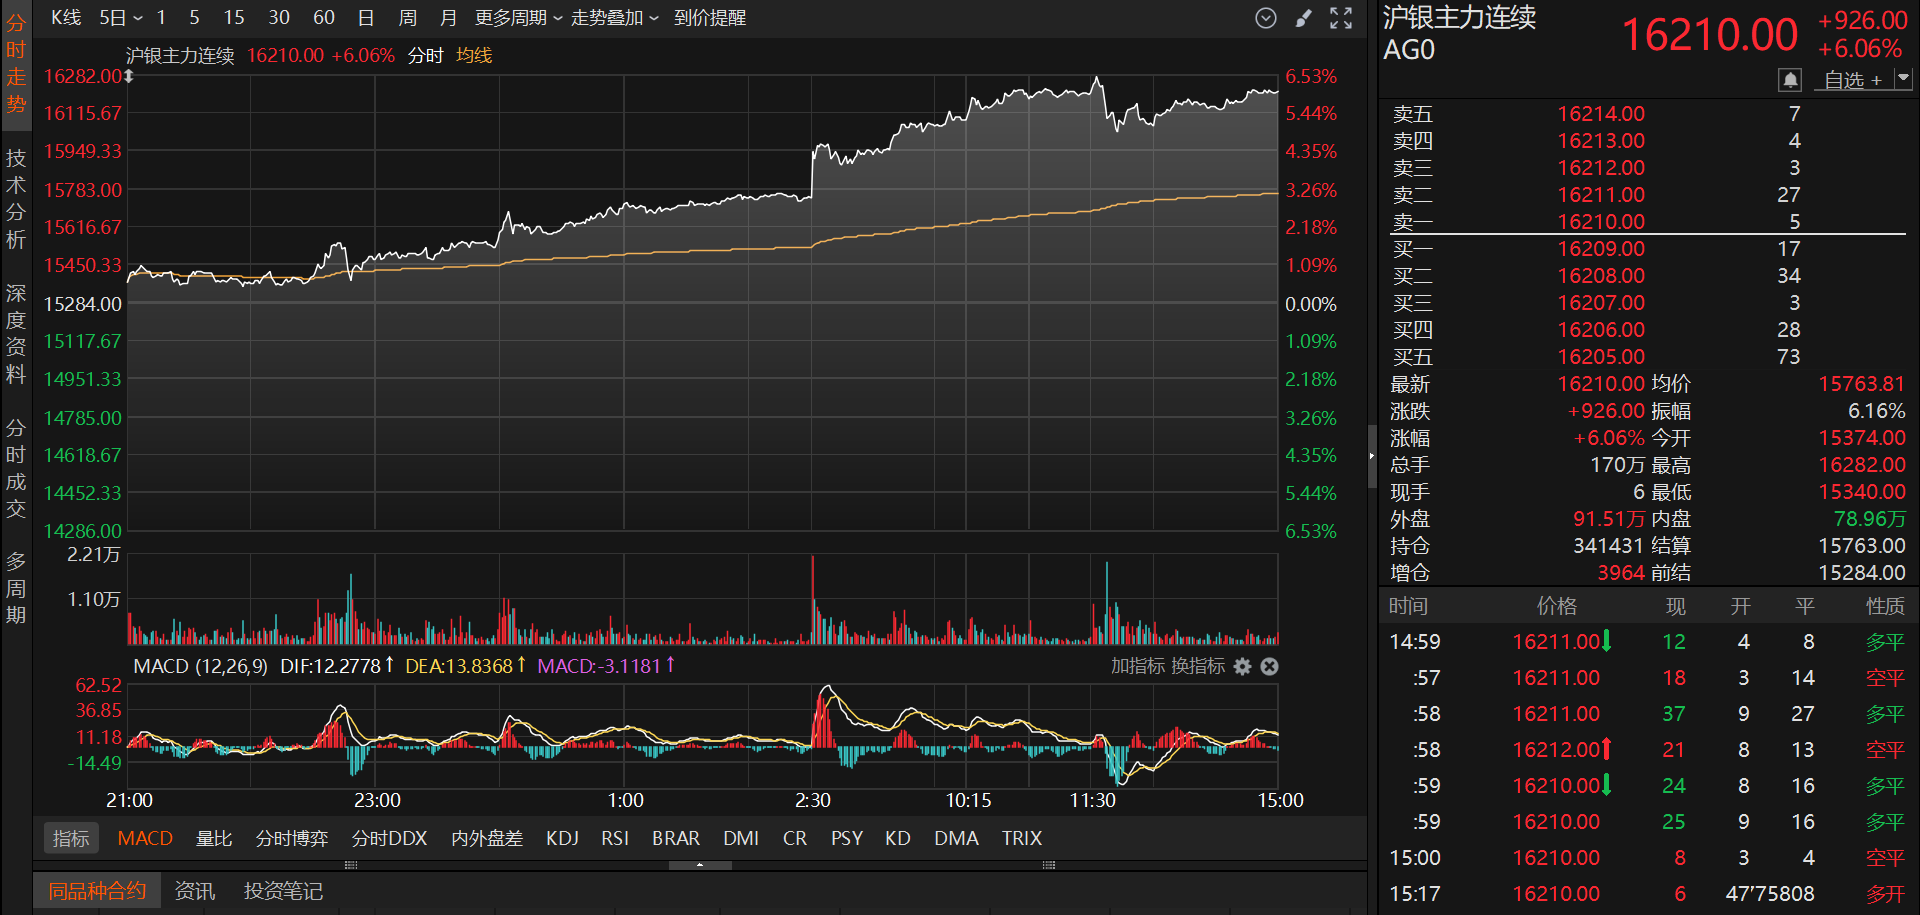Select the brush drawing tool icon

click(x=1303, y=18)
